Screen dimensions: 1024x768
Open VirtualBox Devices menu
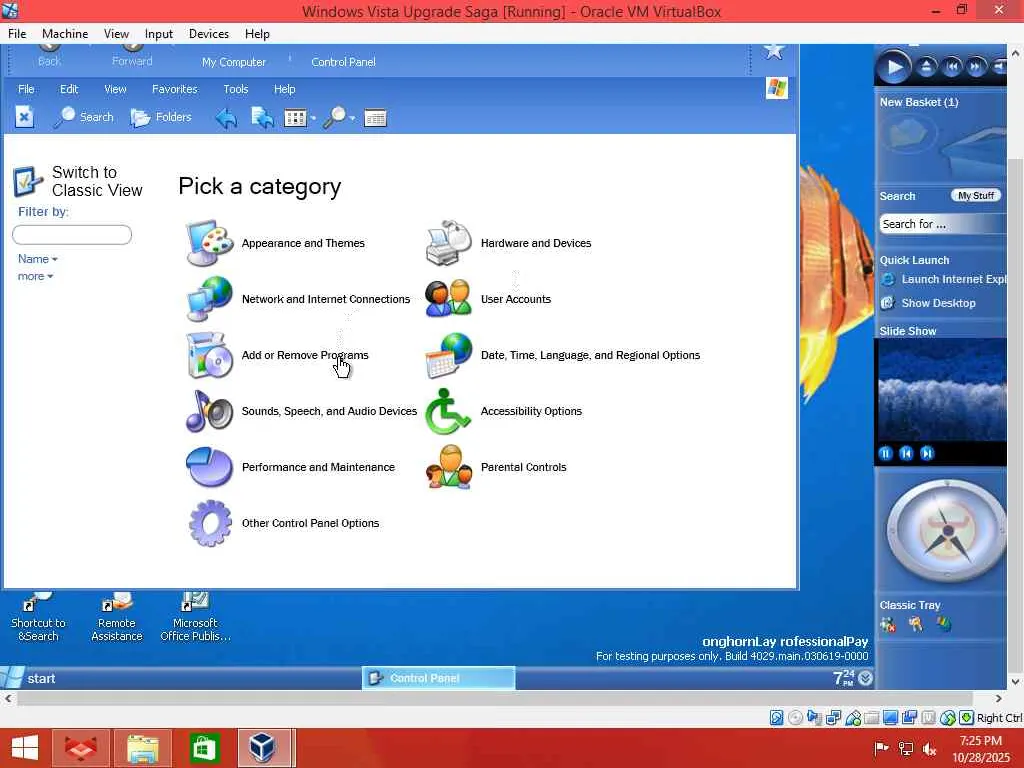tap(209, 34)
